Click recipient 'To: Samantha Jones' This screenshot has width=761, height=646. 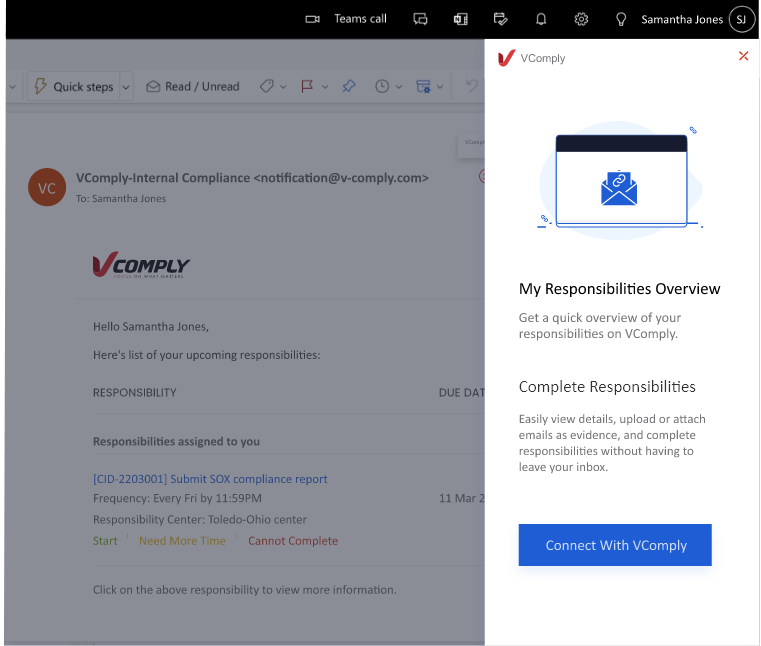tap(121, 199)
